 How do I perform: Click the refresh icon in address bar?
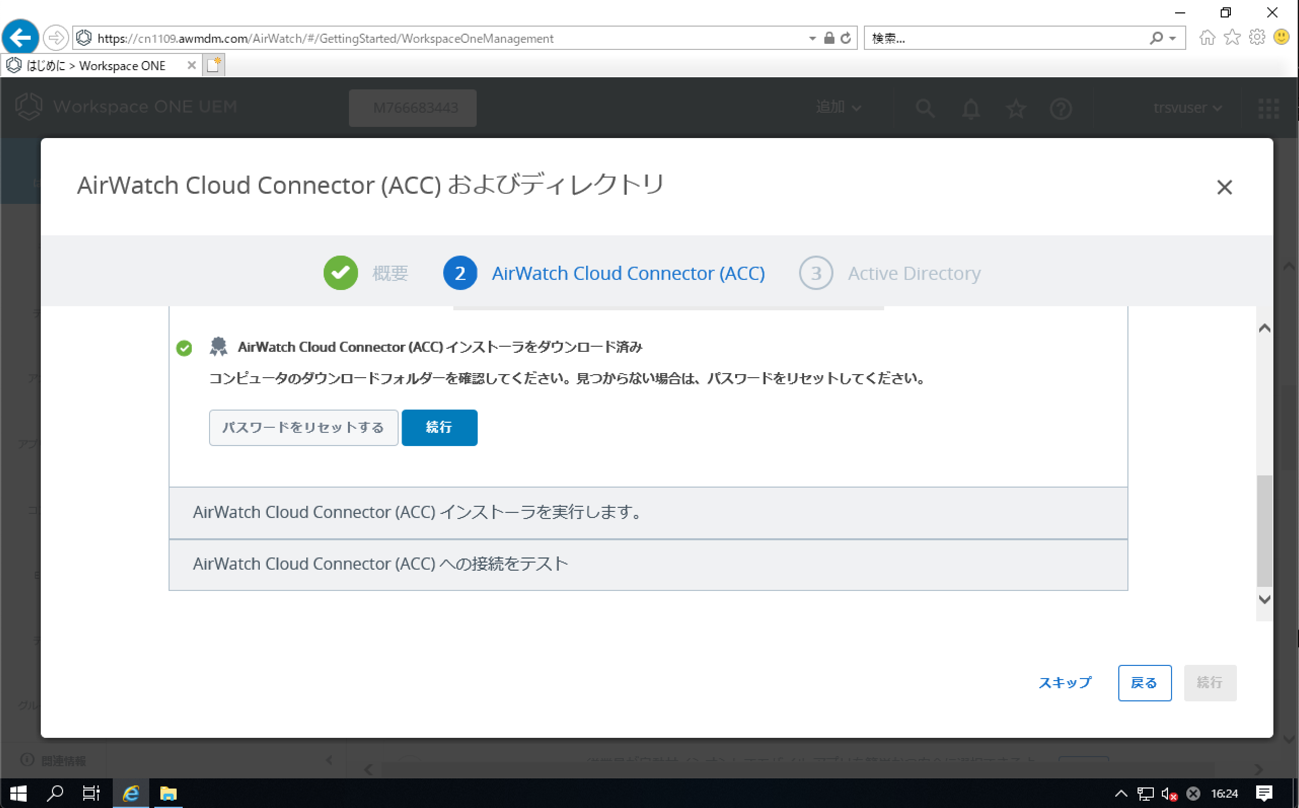[846, 38]
